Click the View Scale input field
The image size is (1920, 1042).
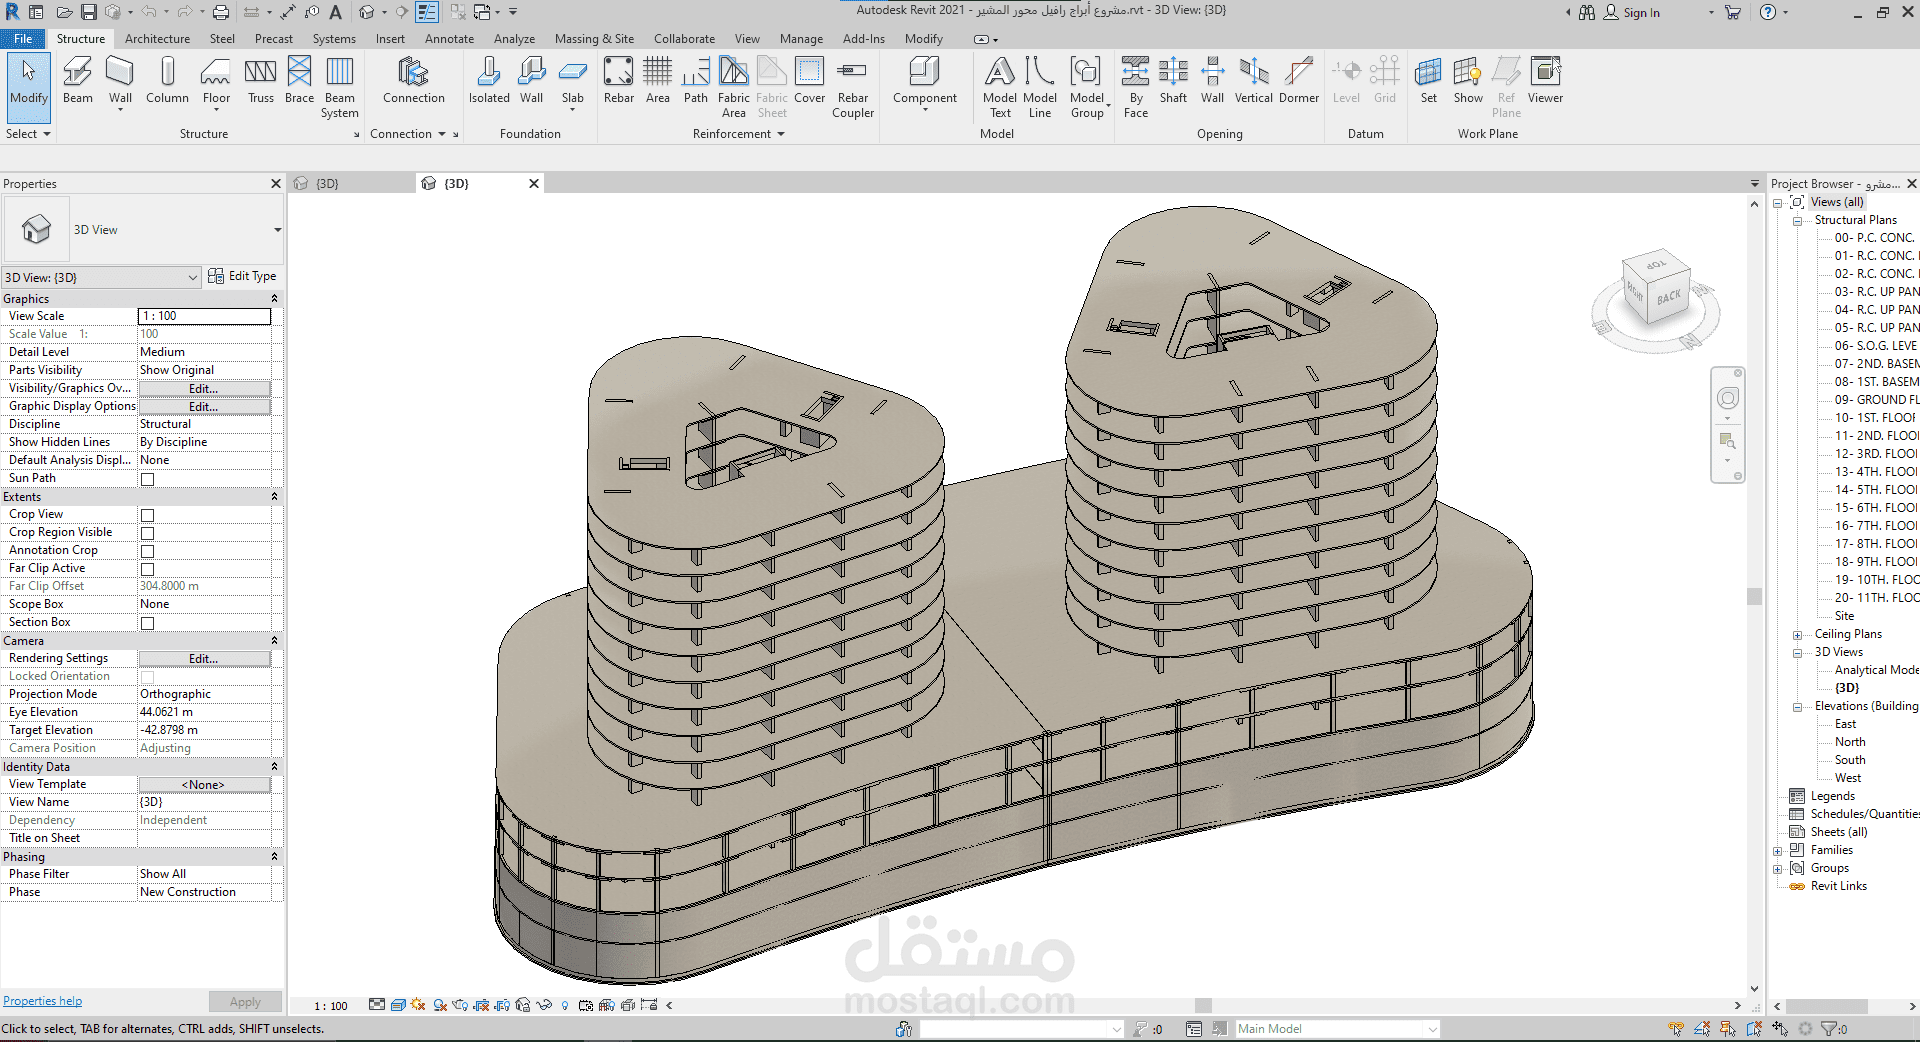click(x=204, y=316)
